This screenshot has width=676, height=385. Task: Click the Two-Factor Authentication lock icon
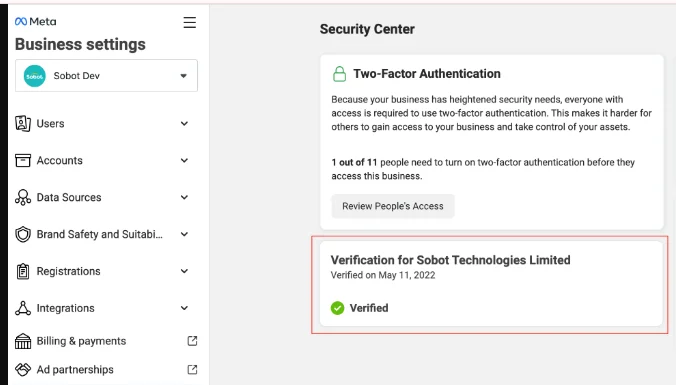(339, 74)
